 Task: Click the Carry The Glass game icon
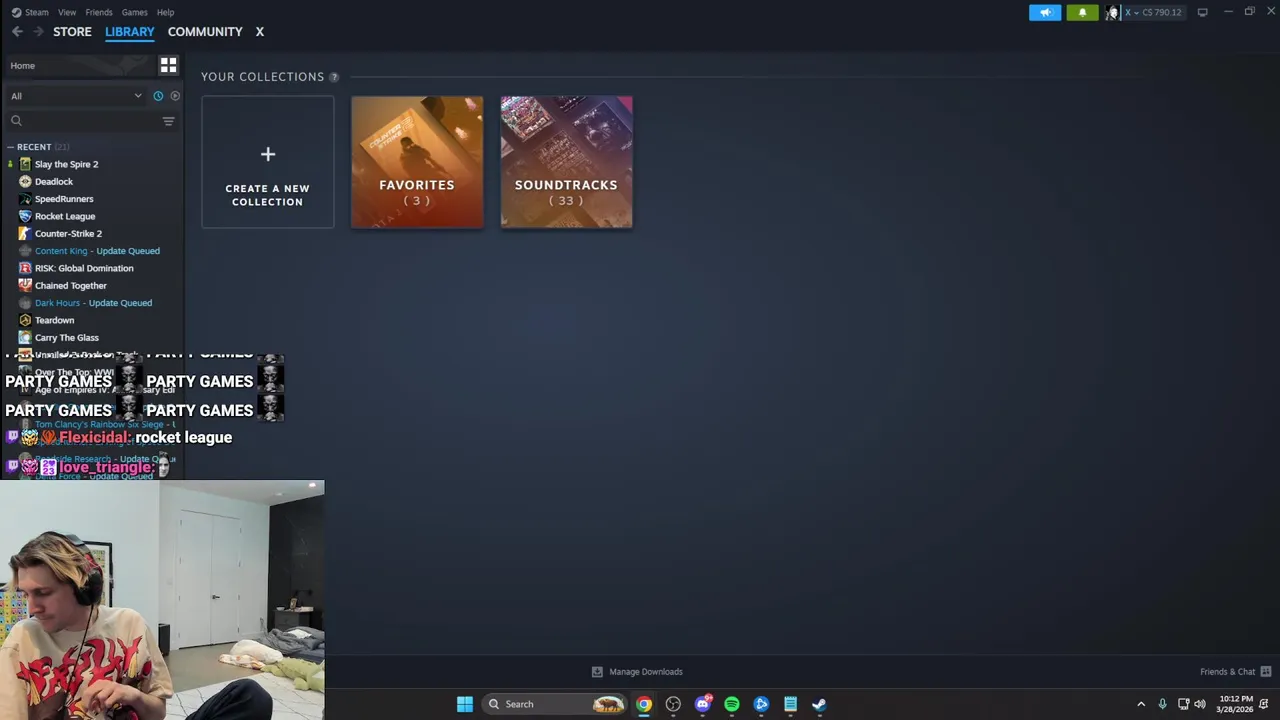pos(25,337)
